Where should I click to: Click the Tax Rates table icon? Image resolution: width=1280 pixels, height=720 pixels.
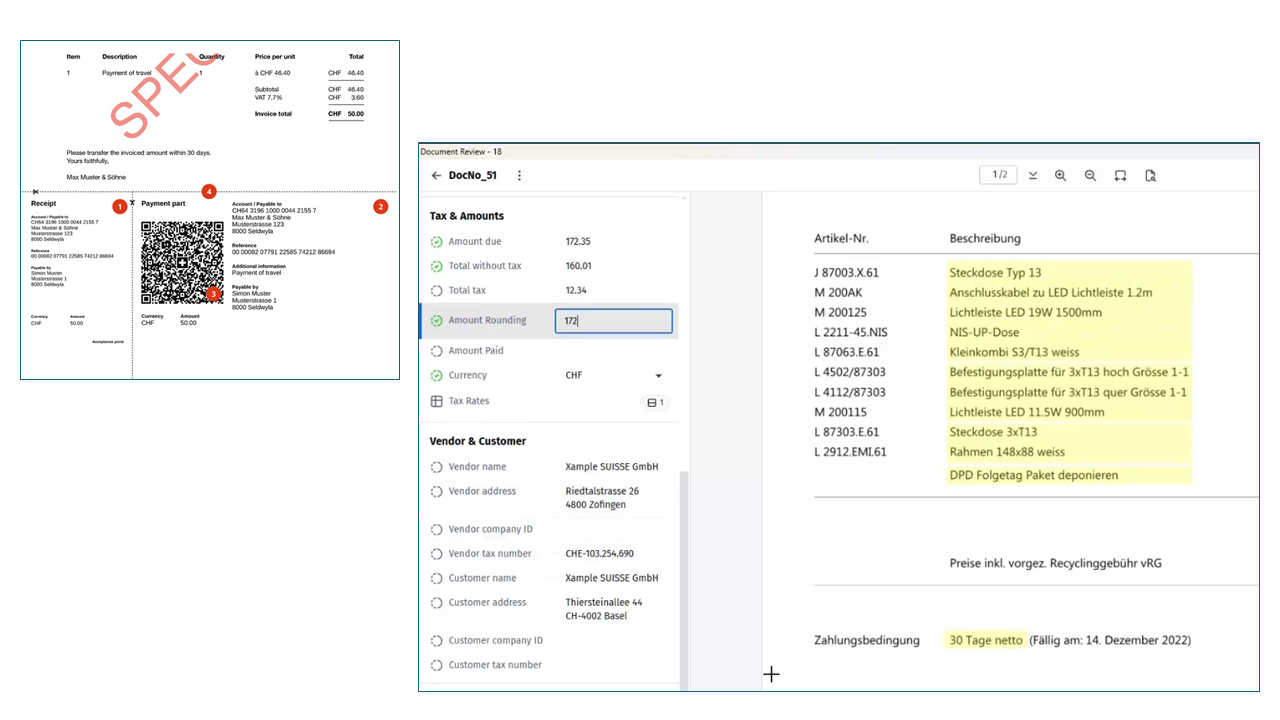pyautogui.click(x=436, y=401)
